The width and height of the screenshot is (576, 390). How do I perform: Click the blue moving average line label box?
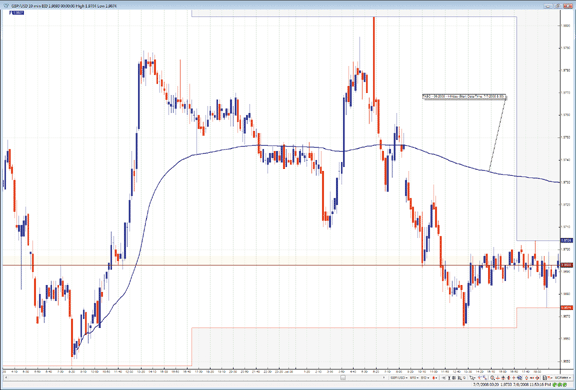click(x=464, y=97)
